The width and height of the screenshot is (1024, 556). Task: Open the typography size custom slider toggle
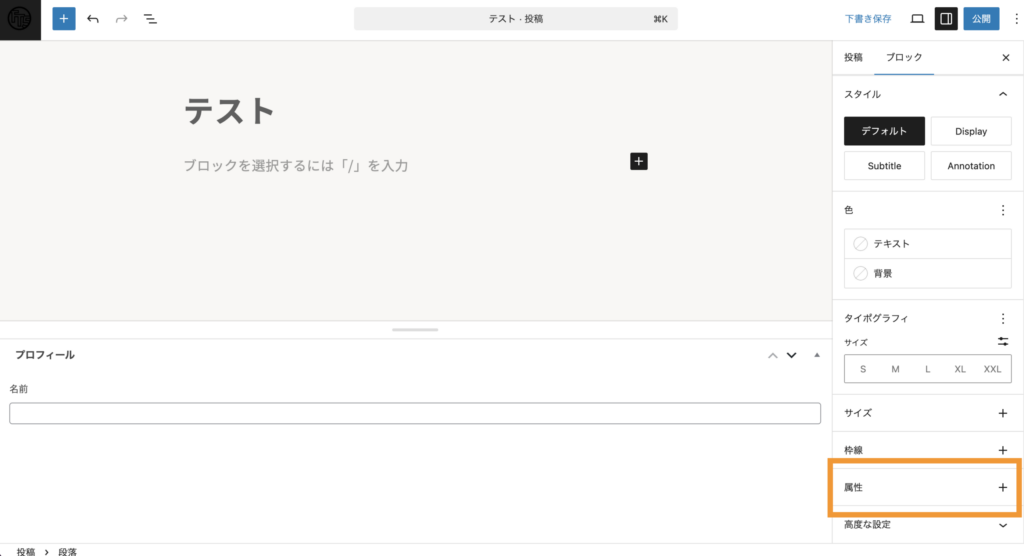point(1002,342)
